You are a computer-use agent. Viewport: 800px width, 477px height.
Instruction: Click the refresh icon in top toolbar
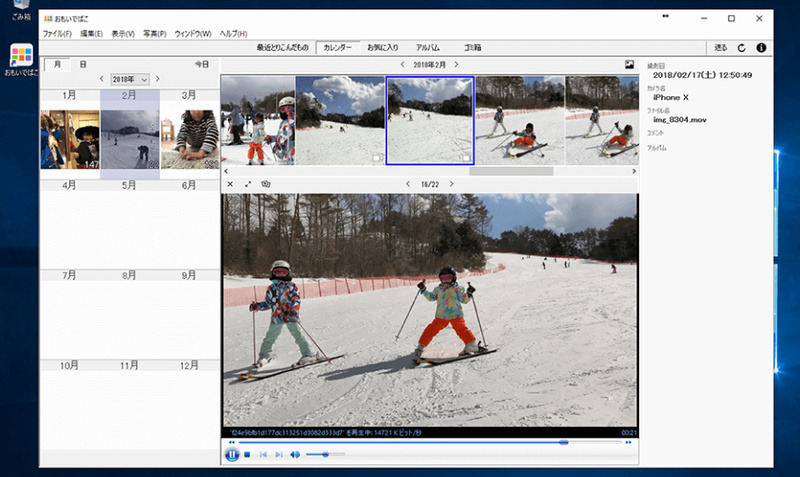point(742,47)
